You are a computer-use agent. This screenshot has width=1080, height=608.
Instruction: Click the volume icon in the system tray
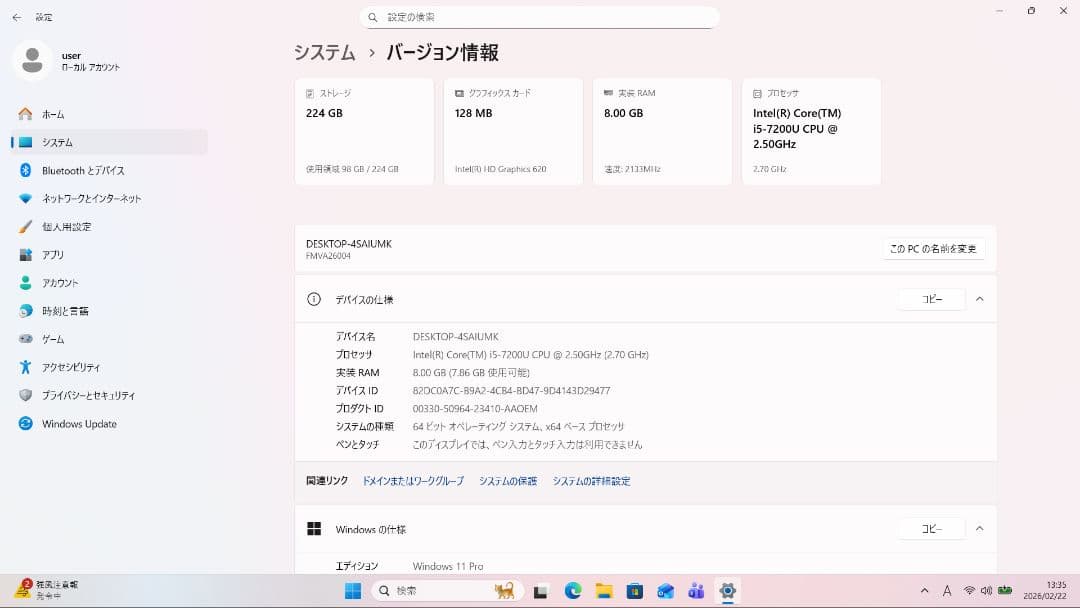pos(986,591)
